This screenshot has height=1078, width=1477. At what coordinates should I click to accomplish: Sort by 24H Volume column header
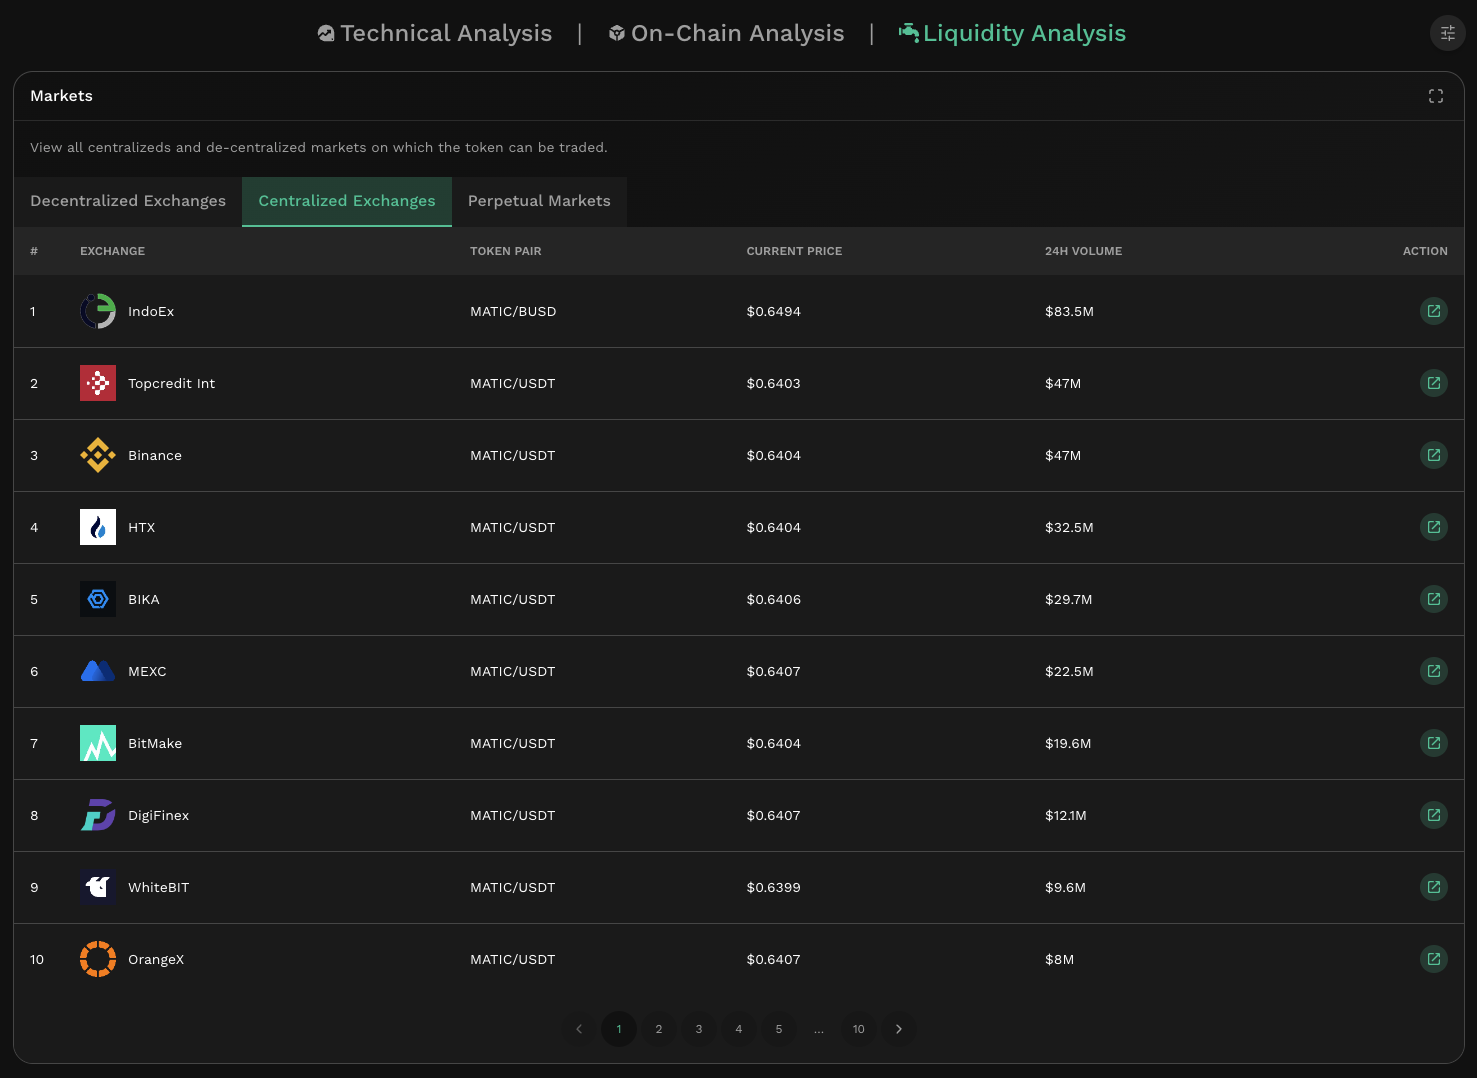[1083, 251]
